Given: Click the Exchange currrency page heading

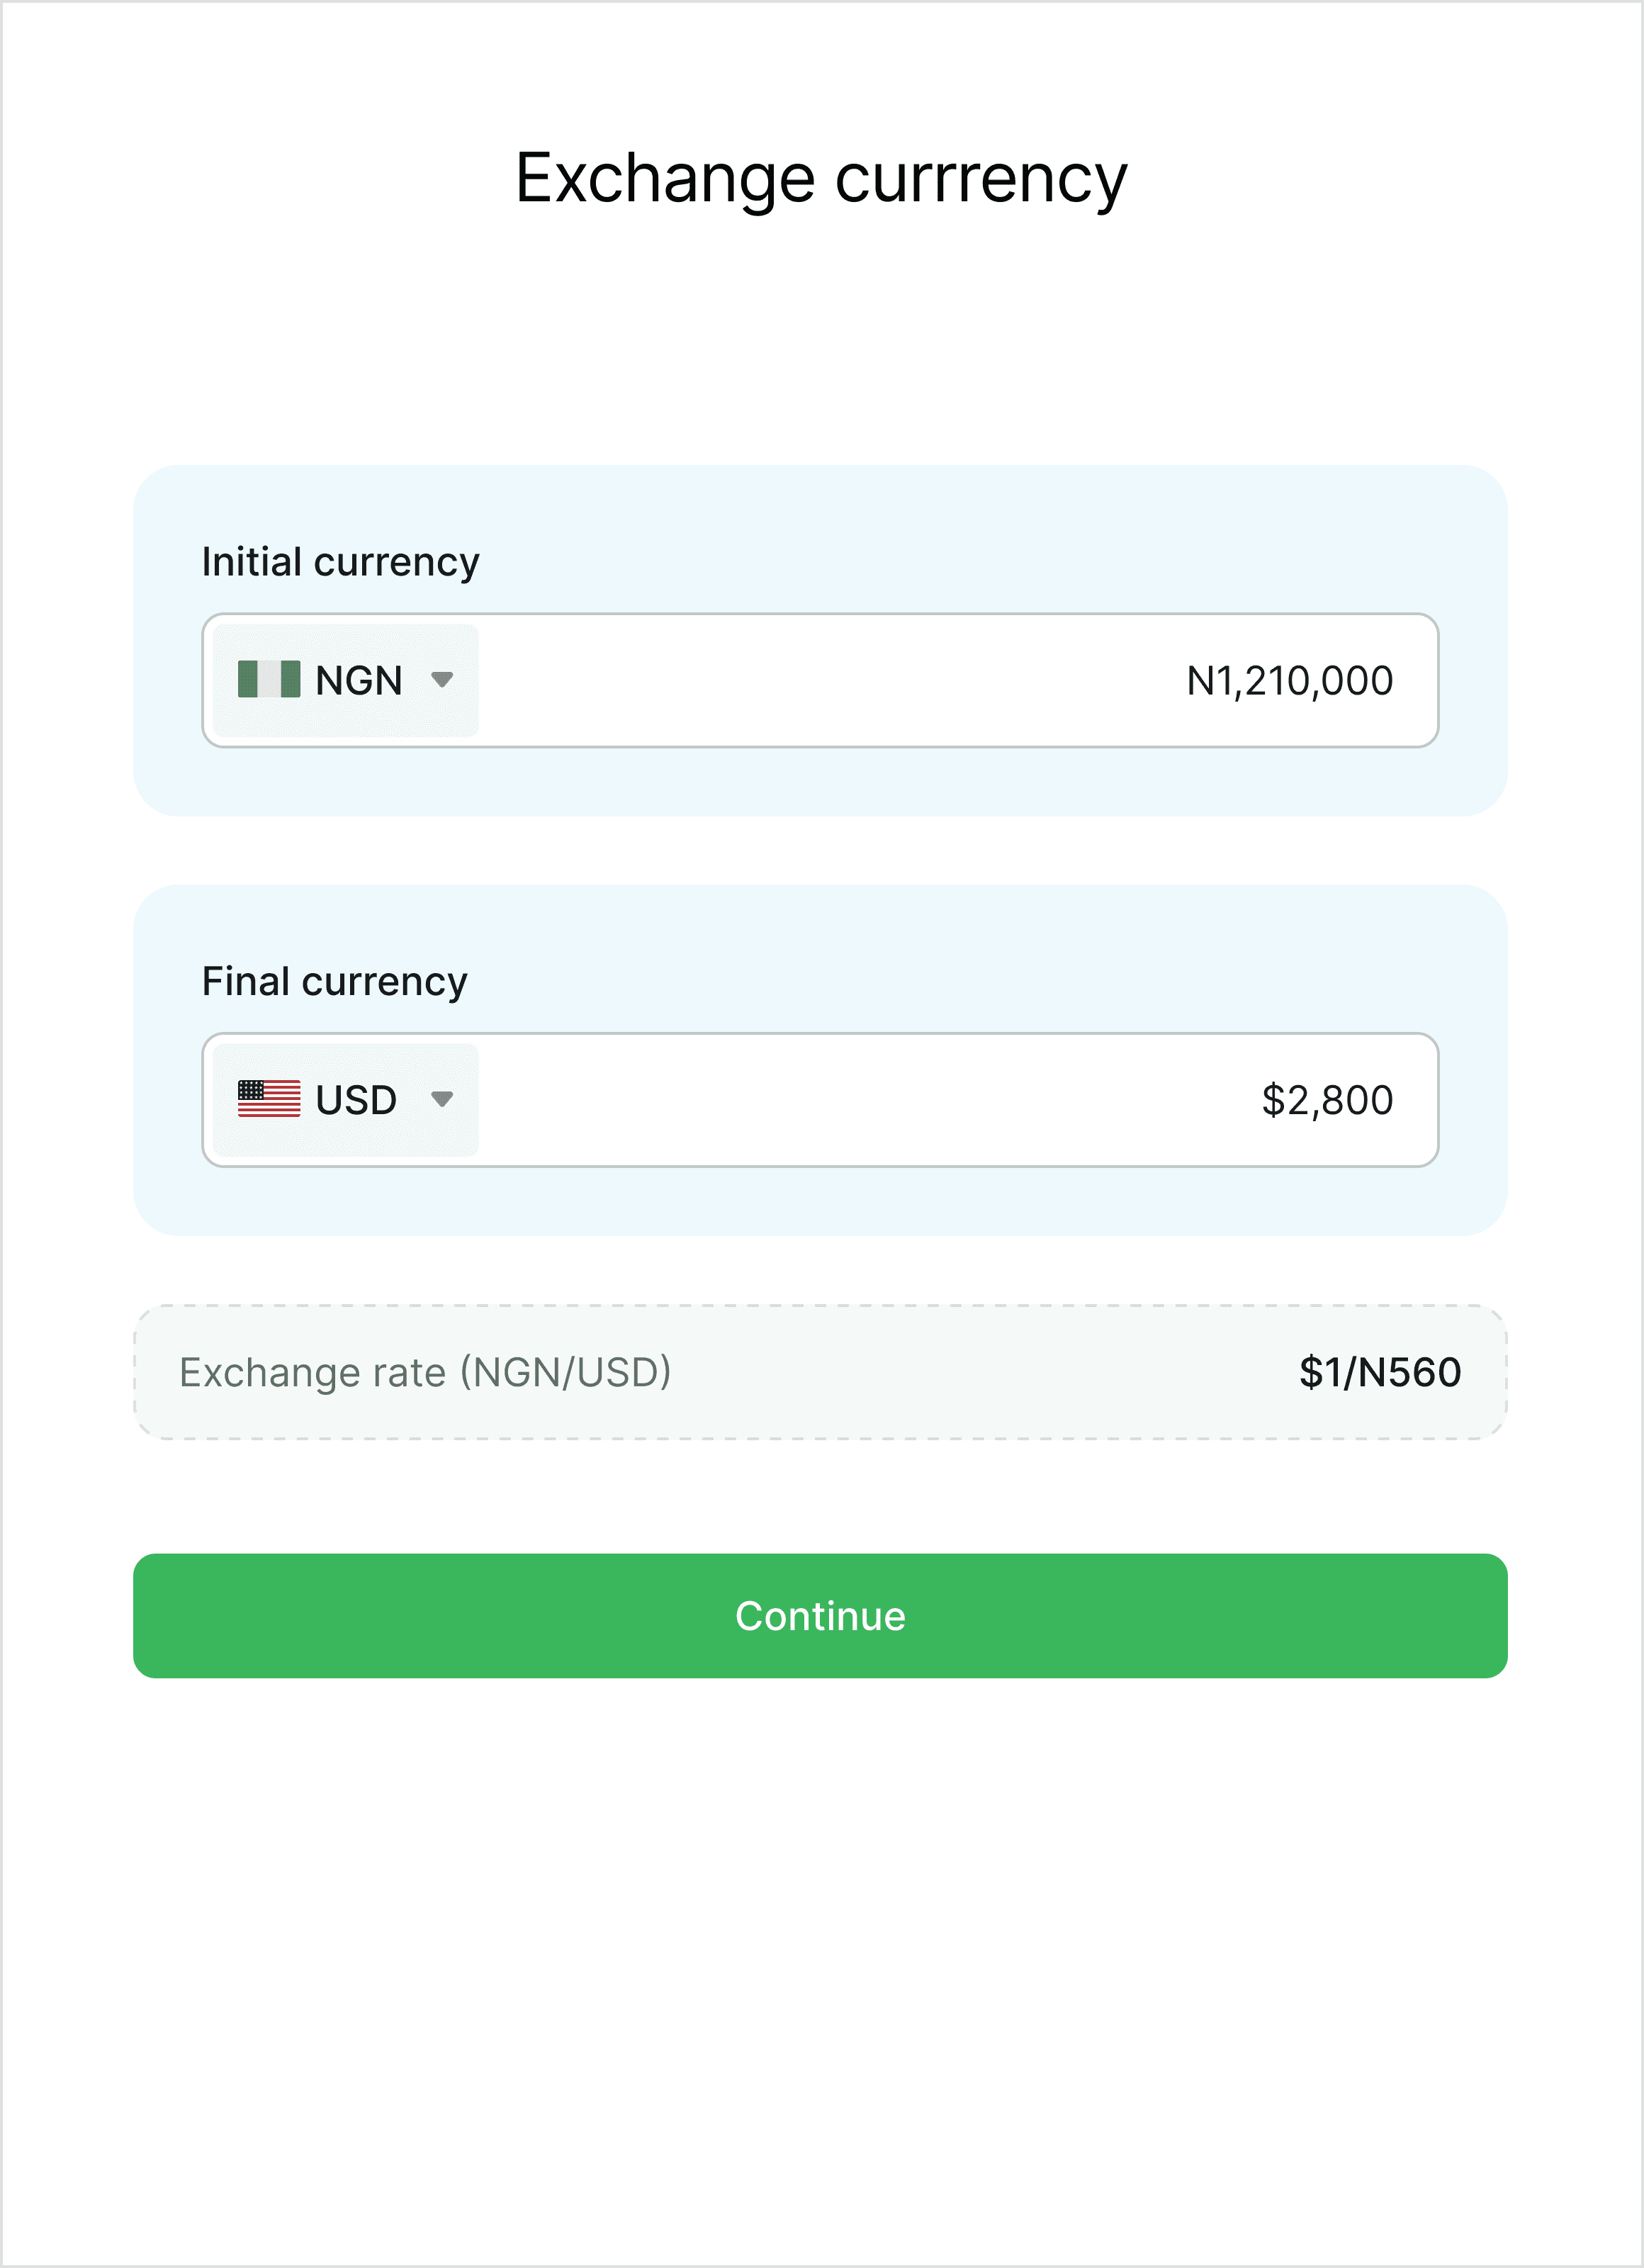Looking at the screenshot, I should click(x=821, y=178).
